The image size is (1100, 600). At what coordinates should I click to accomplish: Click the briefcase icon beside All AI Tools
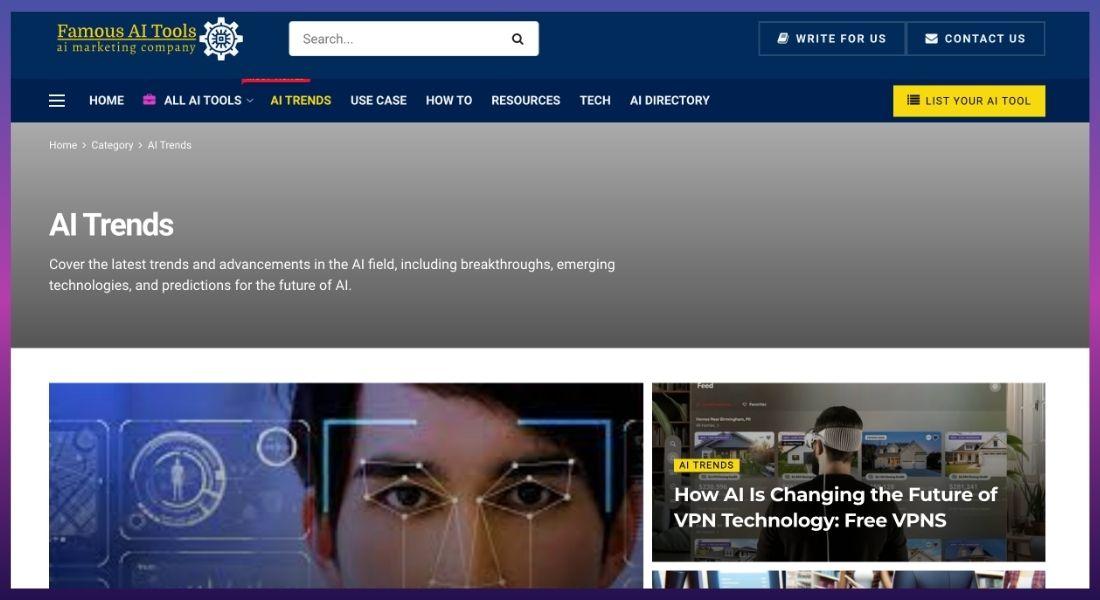(x=150, y=100)
